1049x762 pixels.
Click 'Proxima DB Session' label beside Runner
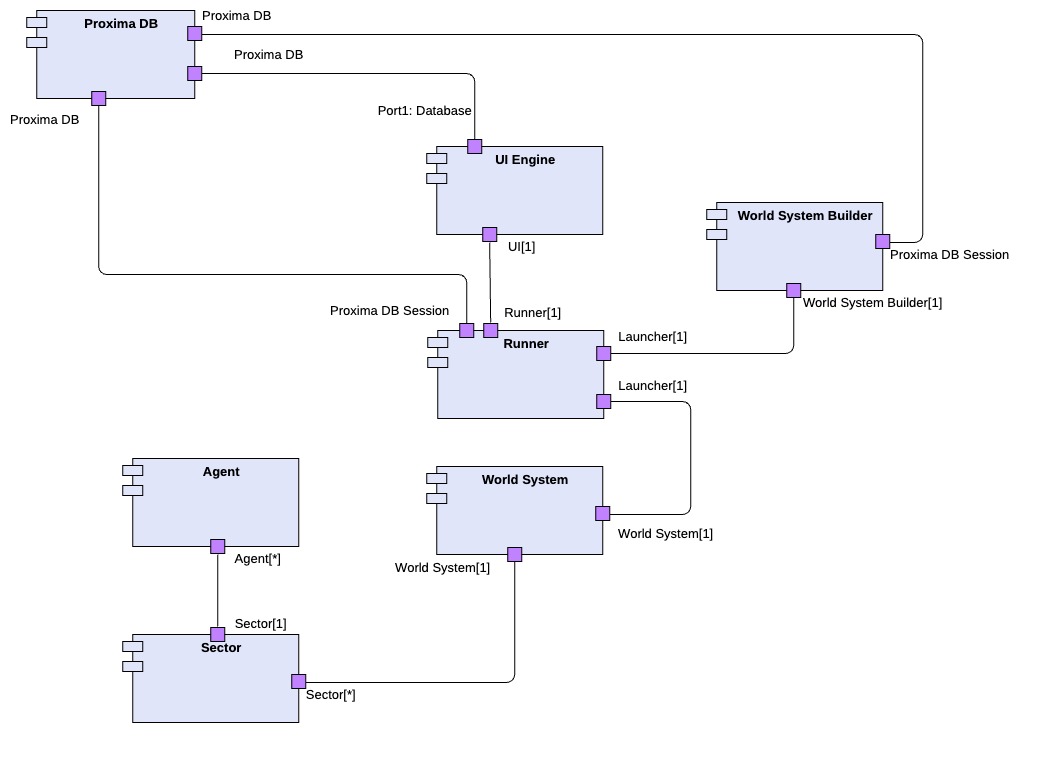(x=389, y=311)
